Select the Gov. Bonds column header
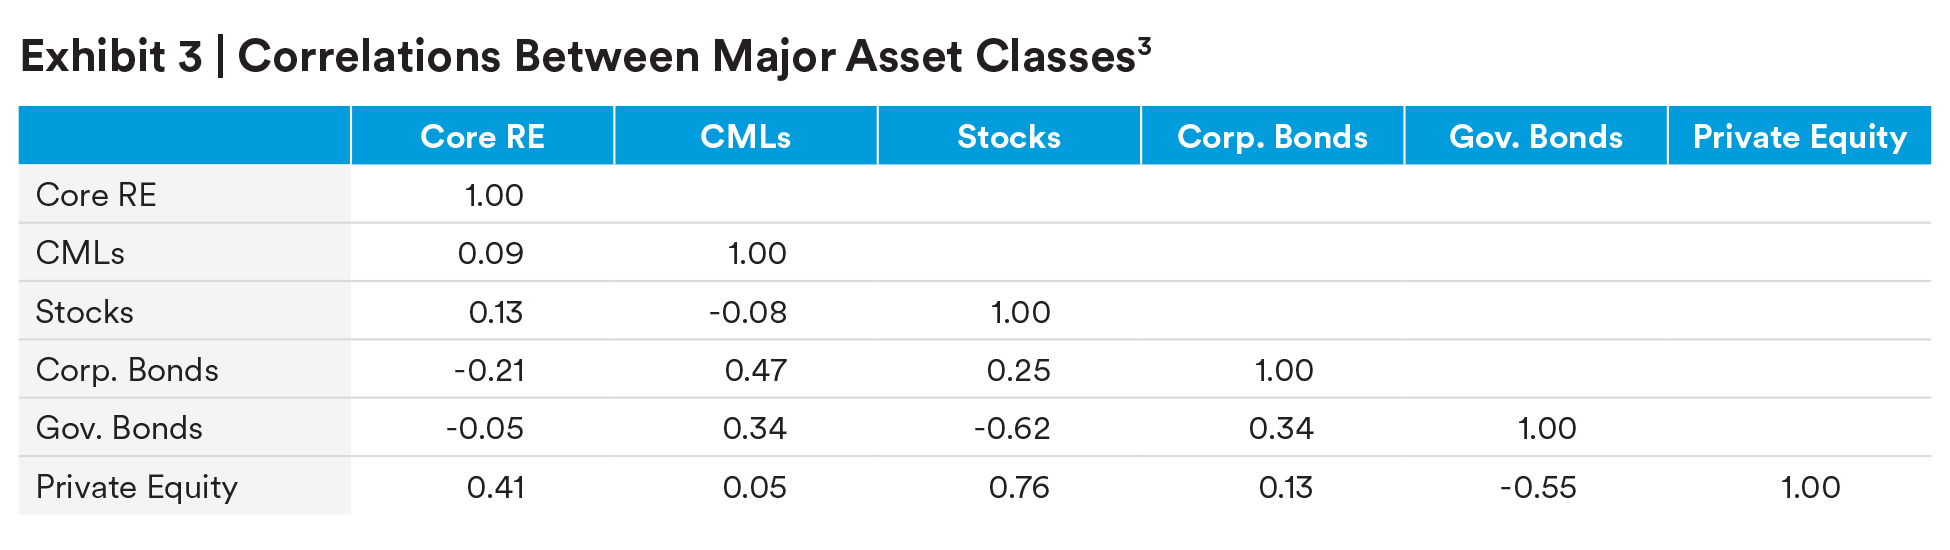Screen dimensions: 1950x550 [x=1535, y=136]
